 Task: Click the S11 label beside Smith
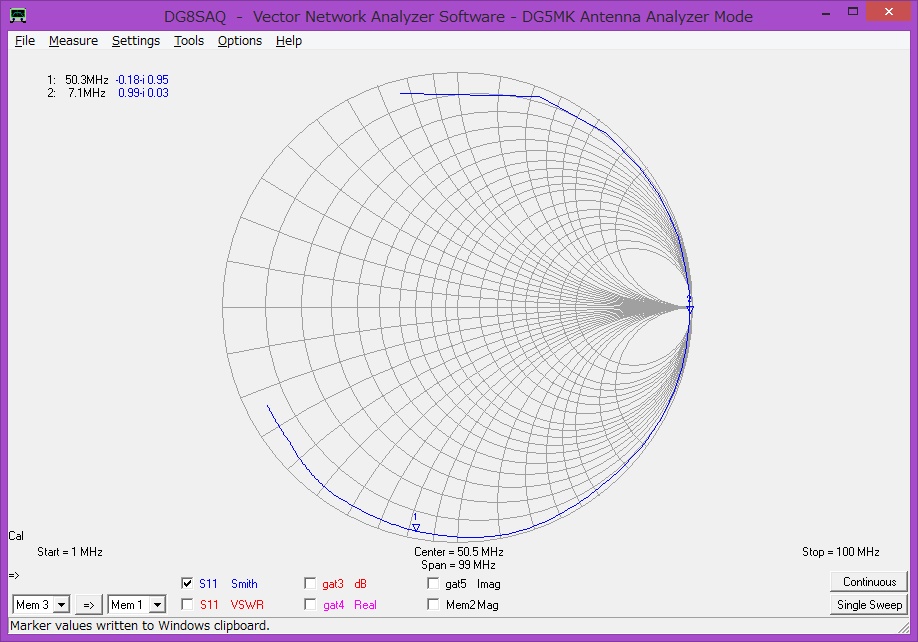[x=208, y=583]
